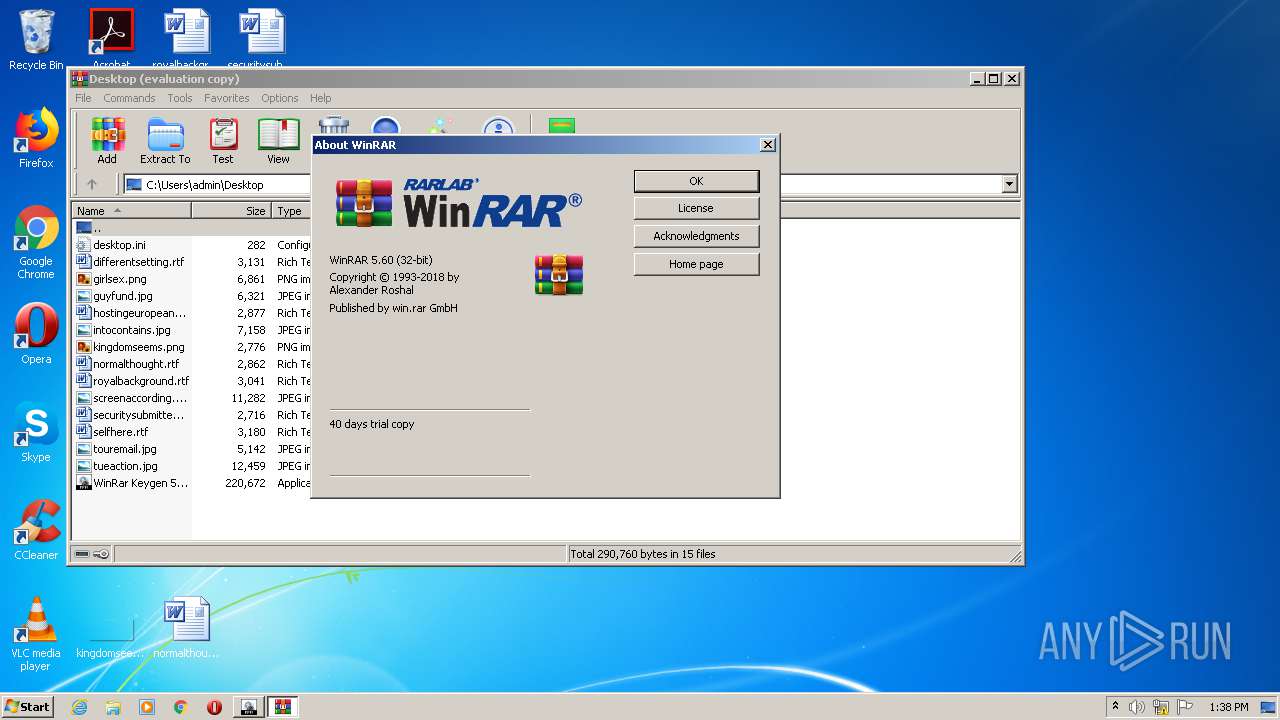The height and width of the screenshot is (720, 1280).
Task: Click the green toolbar icon right of the separator
Action: pyautogui.click(x=562, y=126)
